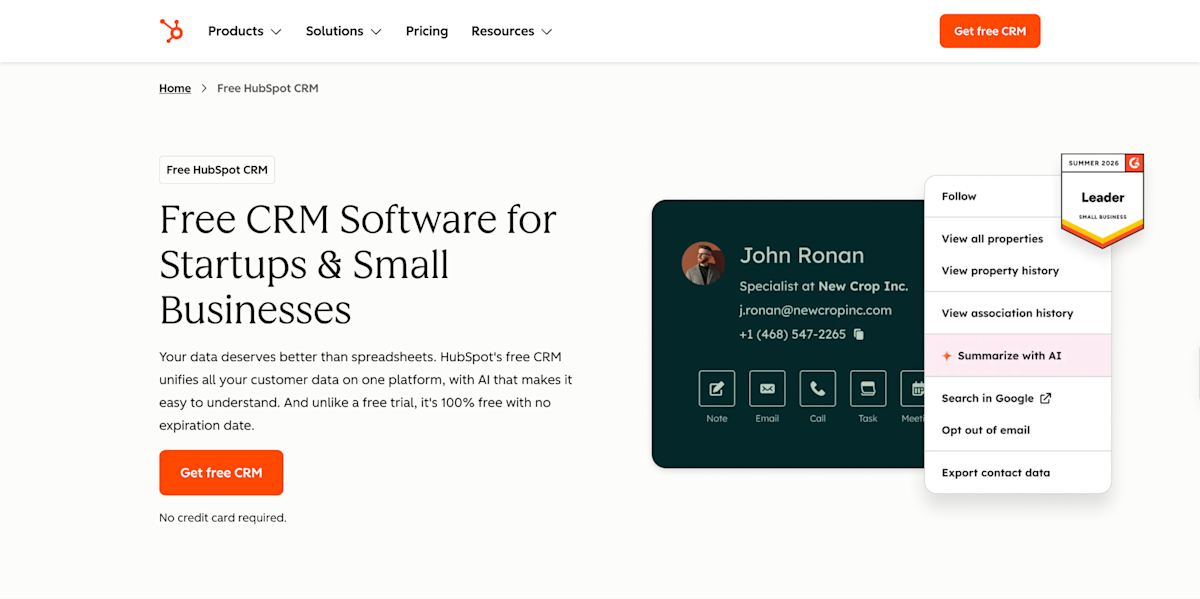Click John Ronan's avatar photo
Image resolution: width=1200 pixels, height=599 pixels.
(x=703, y=264)
